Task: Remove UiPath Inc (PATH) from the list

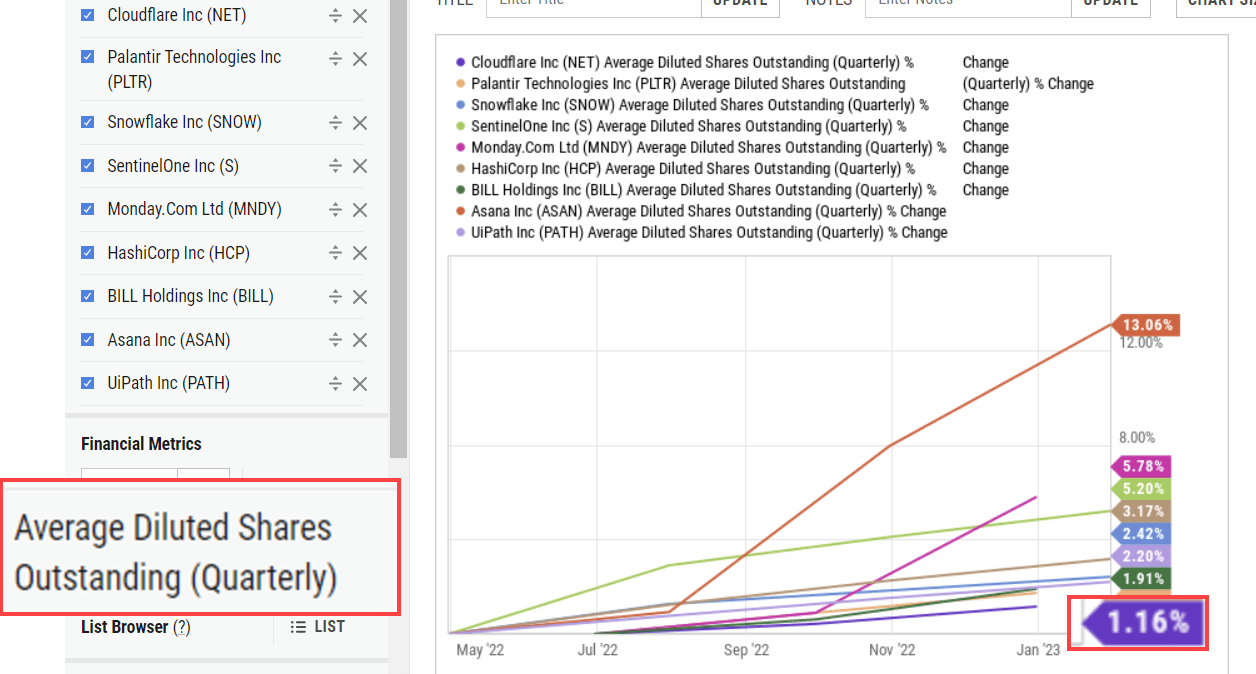Action: point(360,384)
